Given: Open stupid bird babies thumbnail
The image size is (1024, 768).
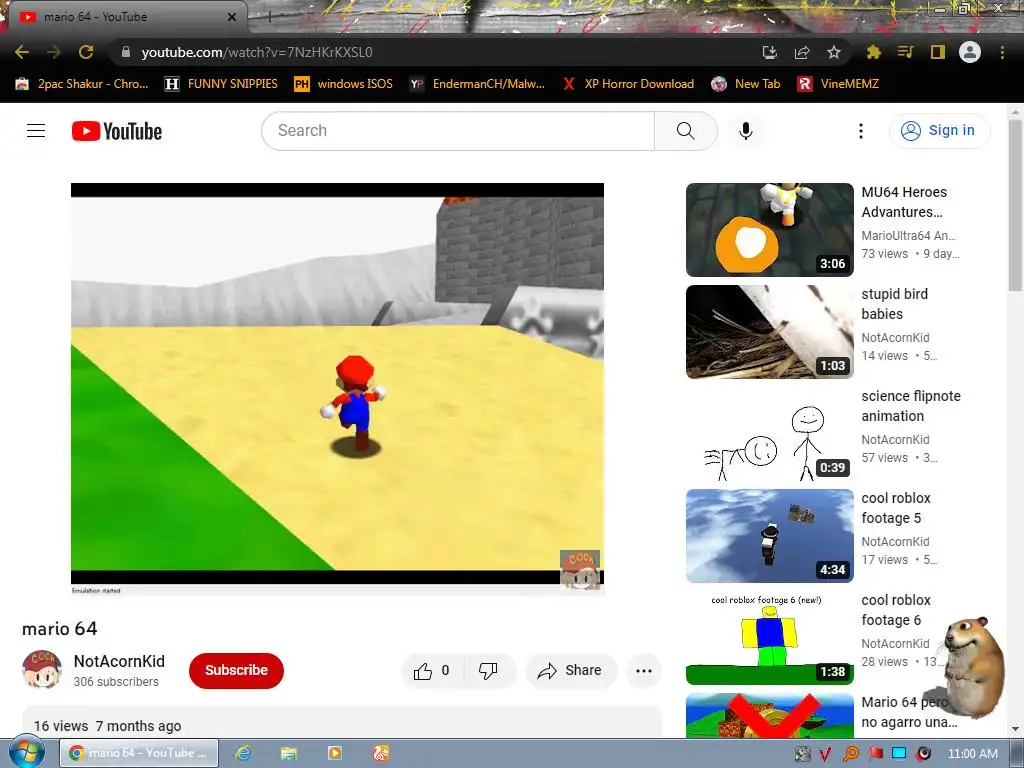Looking at the screenshot, I should [770, 332].
